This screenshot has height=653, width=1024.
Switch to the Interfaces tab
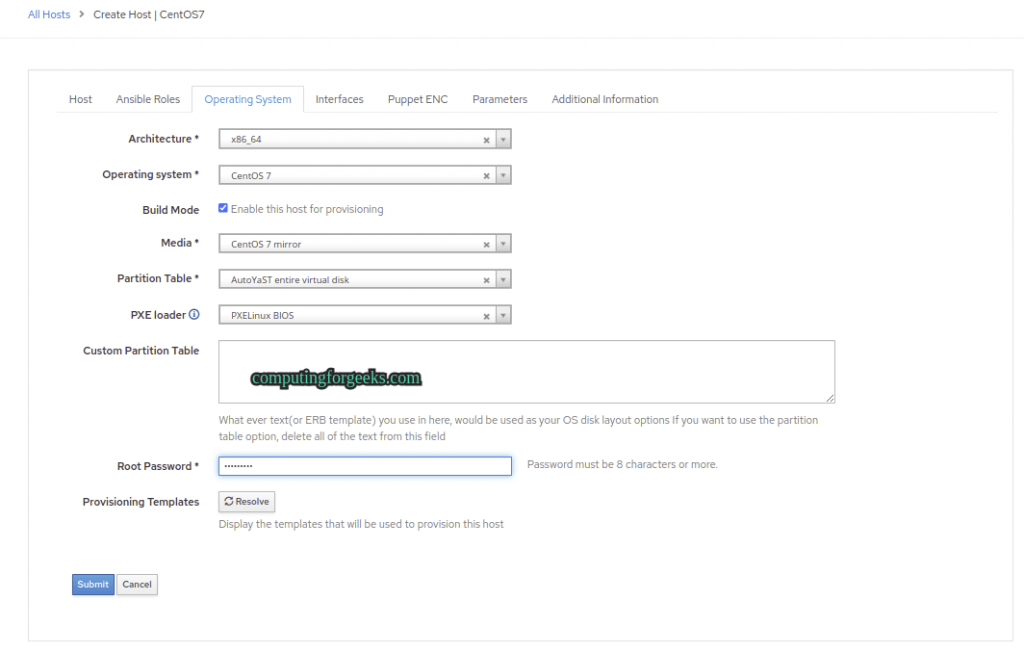(339, 99)
